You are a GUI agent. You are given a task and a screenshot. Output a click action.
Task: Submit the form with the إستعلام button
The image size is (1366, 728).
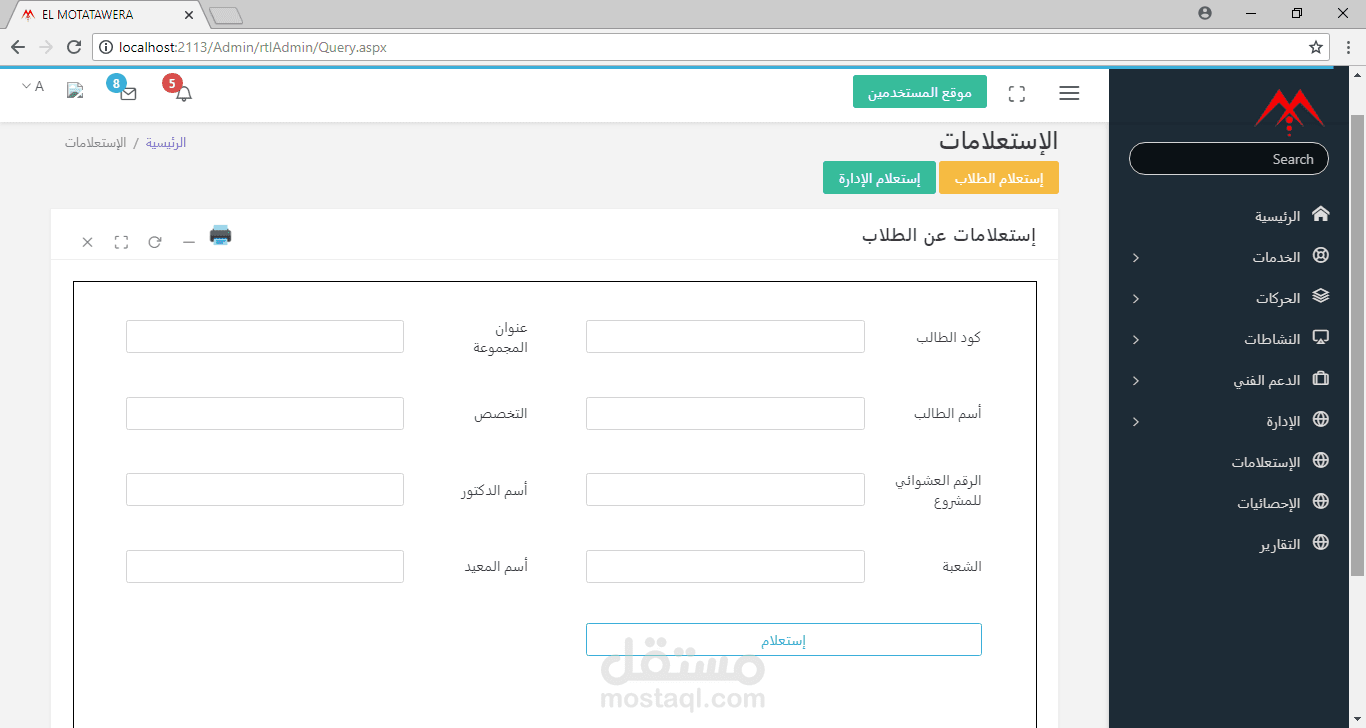784,640
